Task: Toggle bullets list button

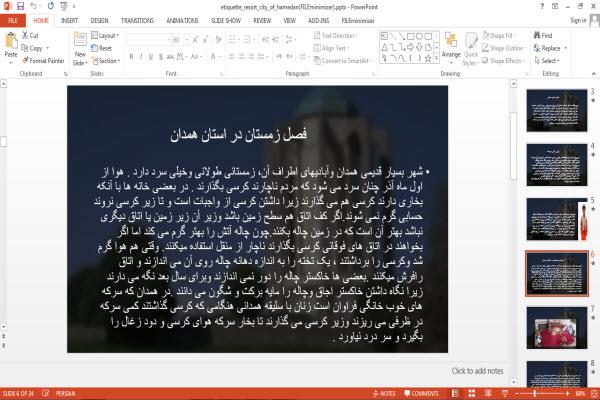Action: click(x=234, y=40)
